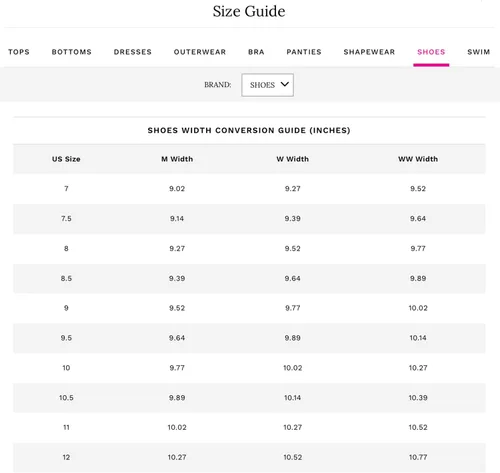
Task: Click the M Width column header
Action: click(x=177, y=159)
